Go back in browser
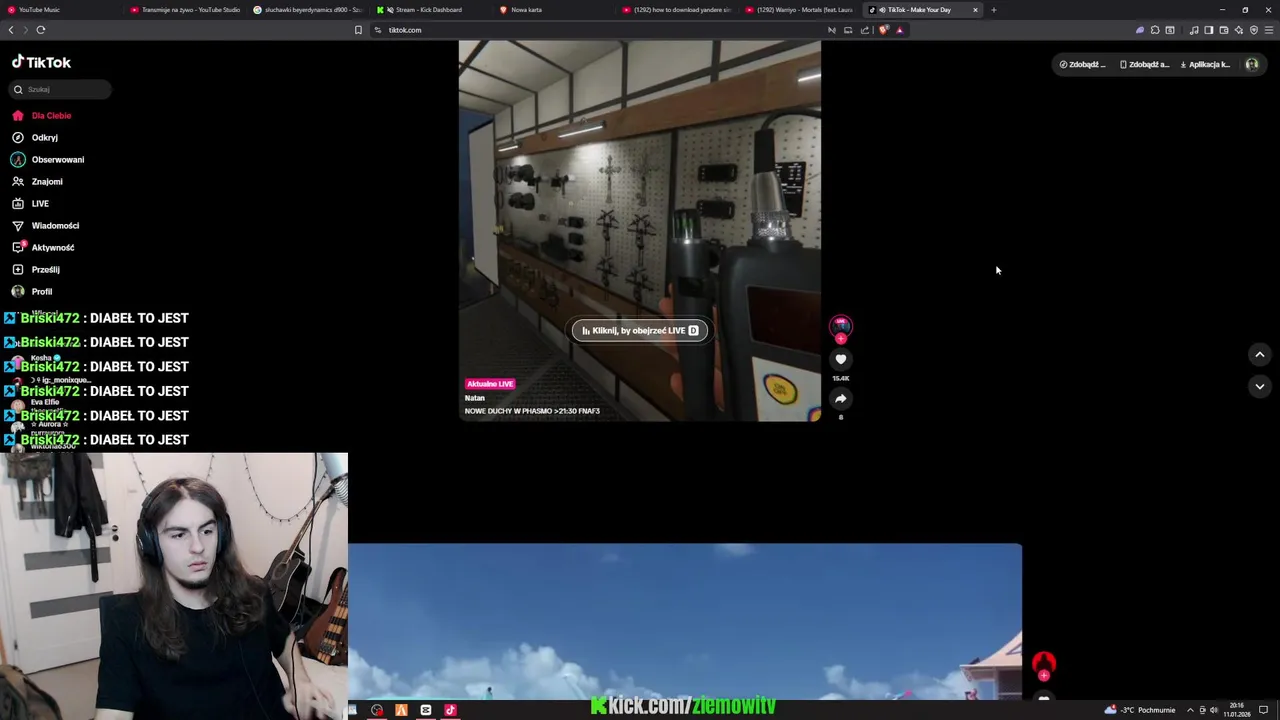The height and width of the screenshot is (720, 1280). (11, 30)
